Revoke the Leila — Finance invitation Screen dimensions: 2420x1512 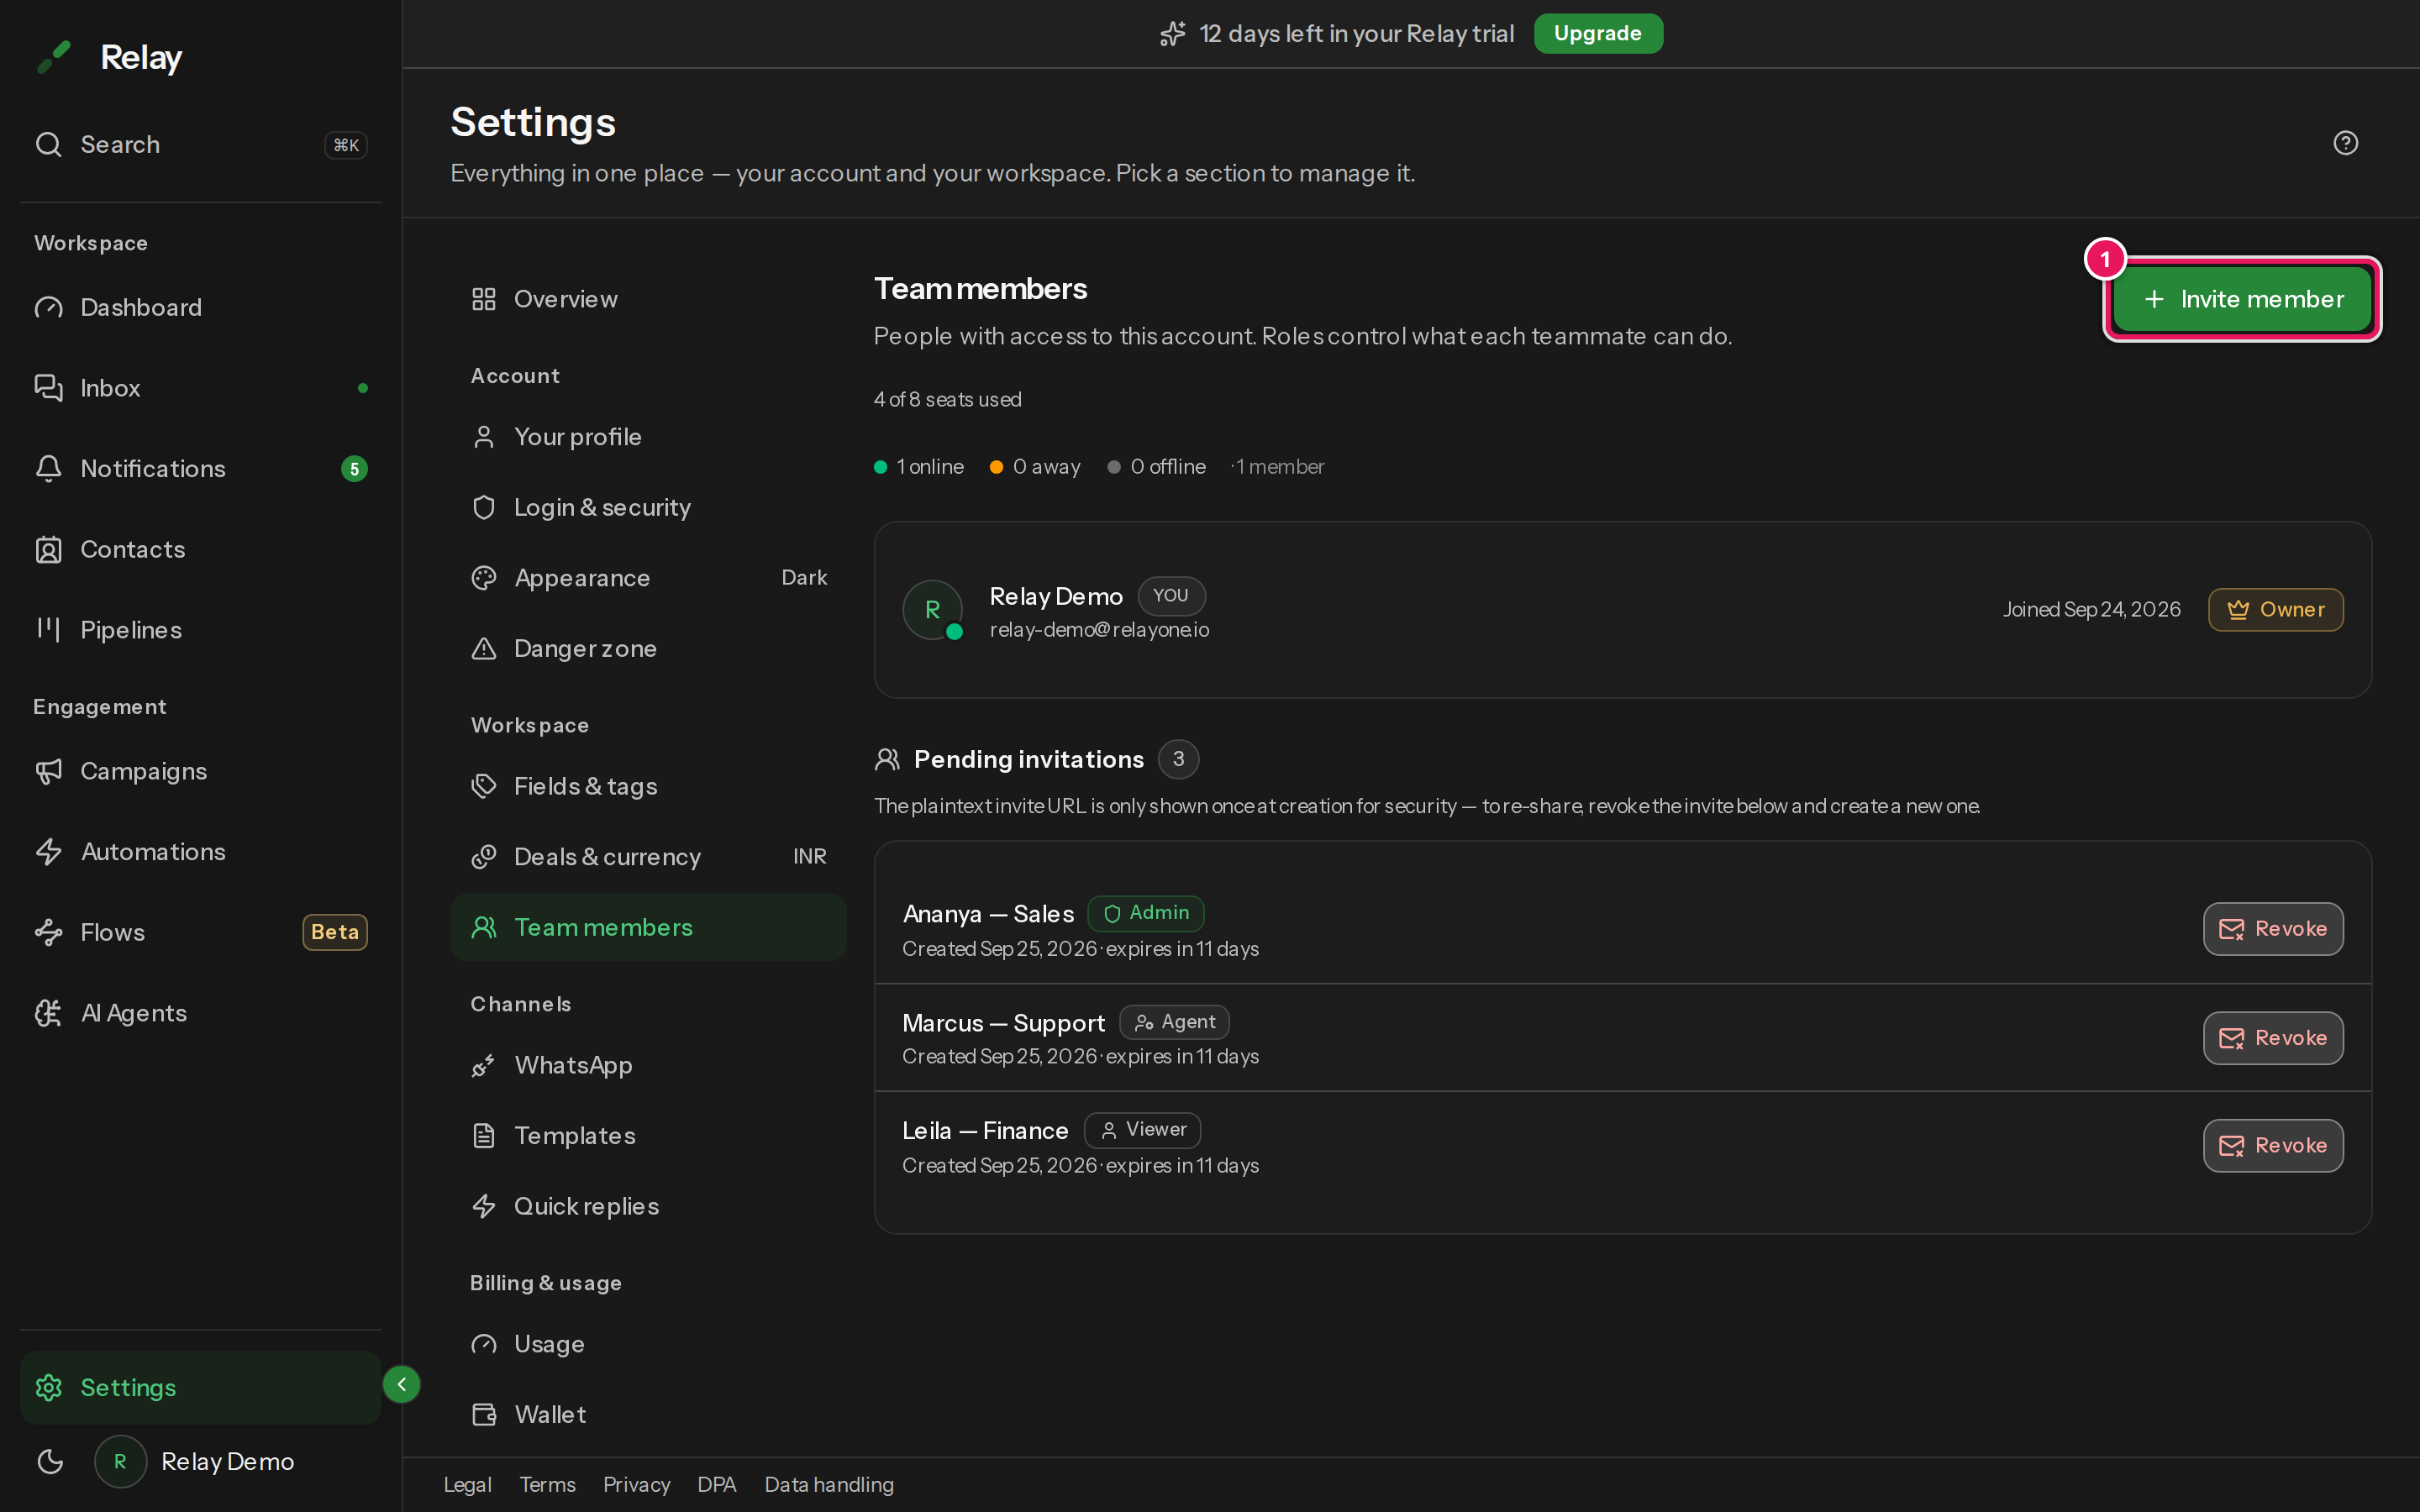pos(2272,1146)
